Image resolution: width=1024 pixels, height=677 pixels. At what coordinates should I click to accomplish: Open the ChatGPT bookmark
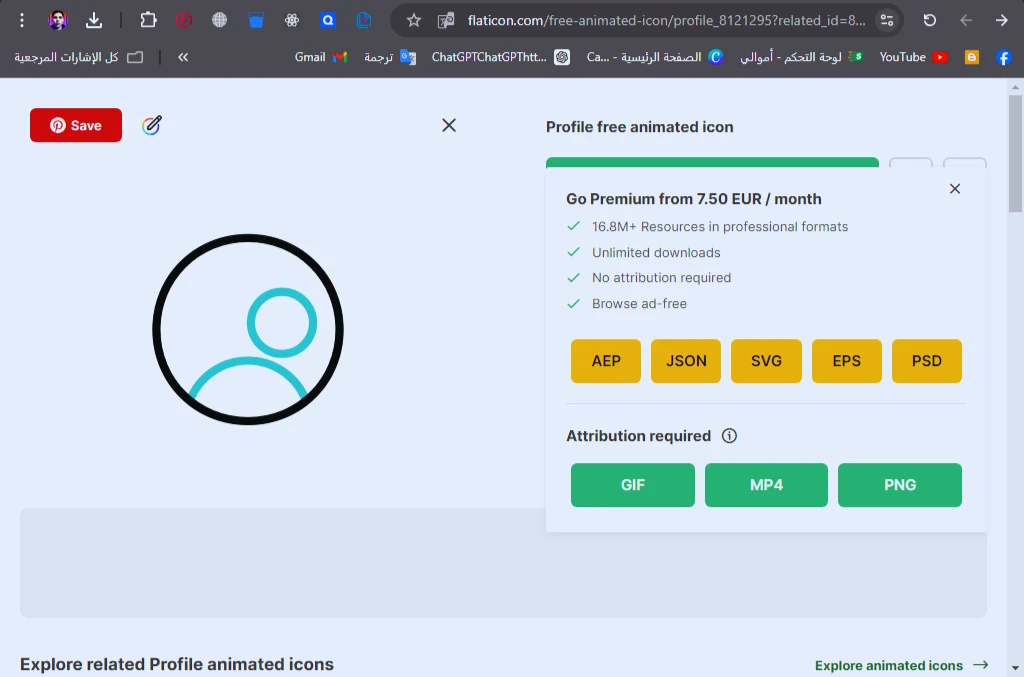(500, 57)
